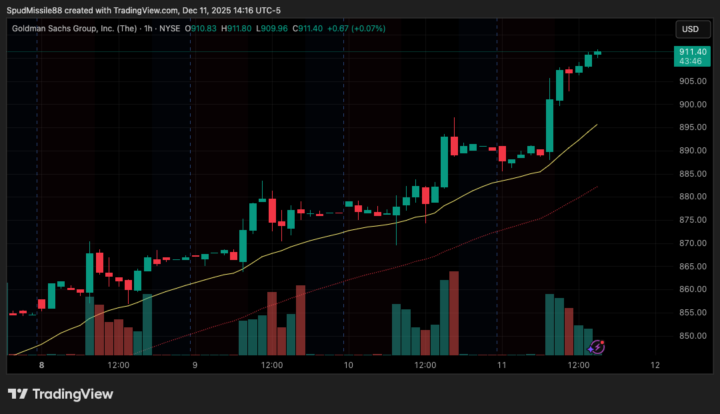Click the 895.00 price axis label
720x414 pixels.
pyautogui.click(x=693, y=128)
